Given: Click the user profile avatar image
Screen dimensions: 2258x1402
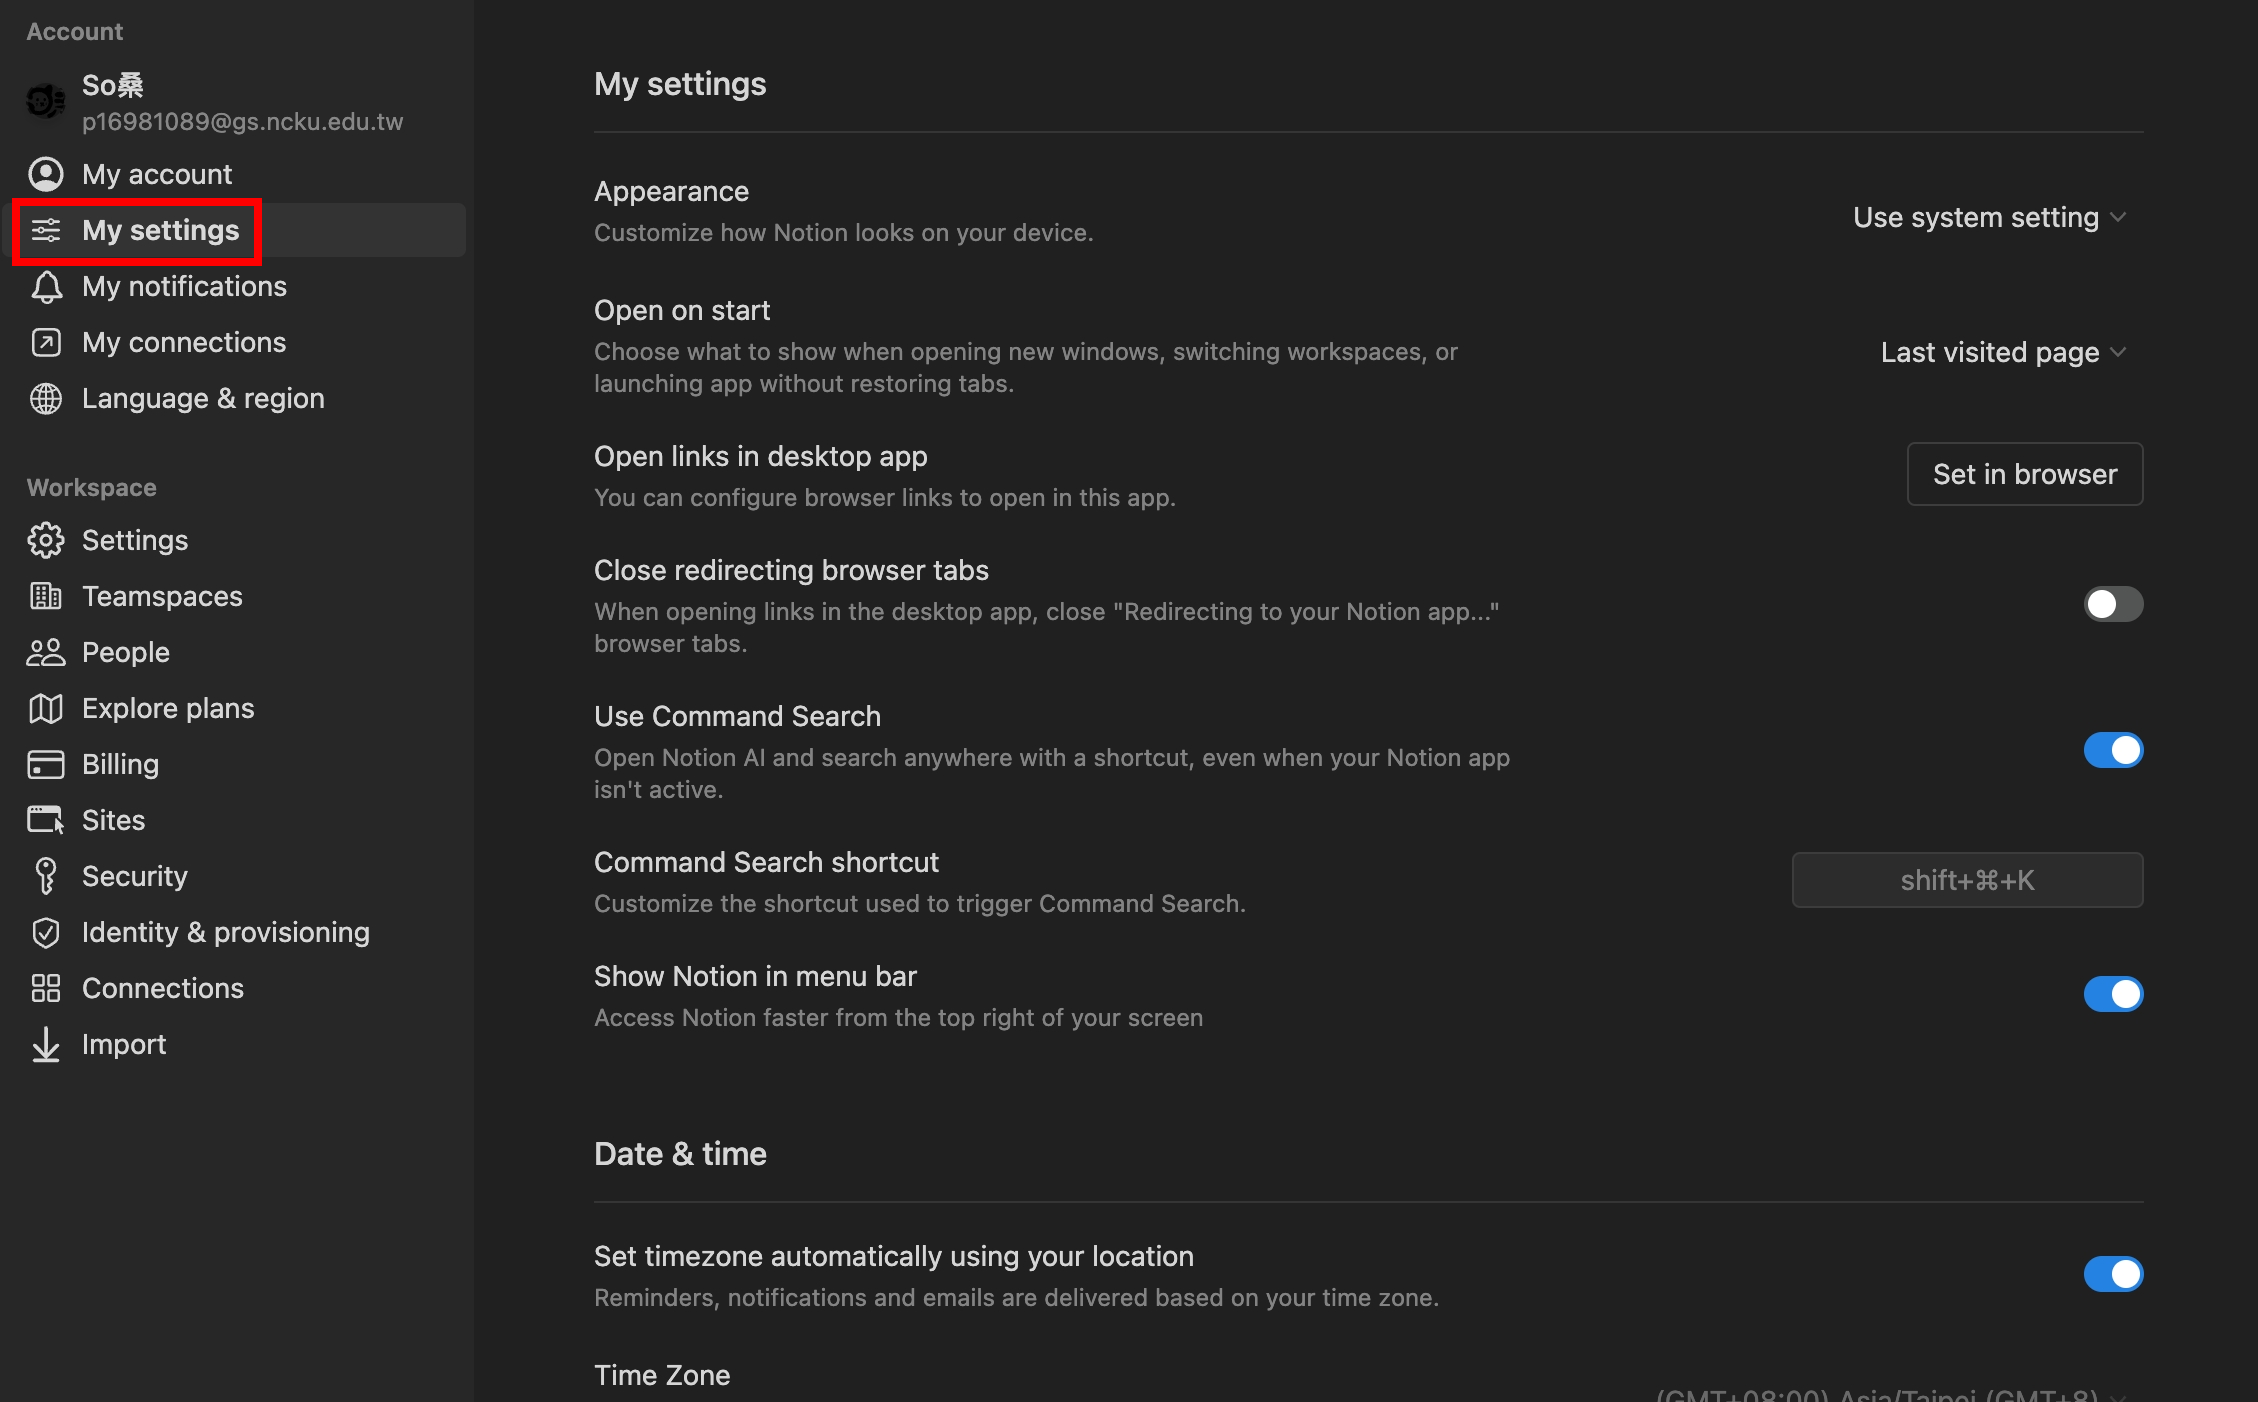Looking at the screenshot, I should tap(46, 101).
